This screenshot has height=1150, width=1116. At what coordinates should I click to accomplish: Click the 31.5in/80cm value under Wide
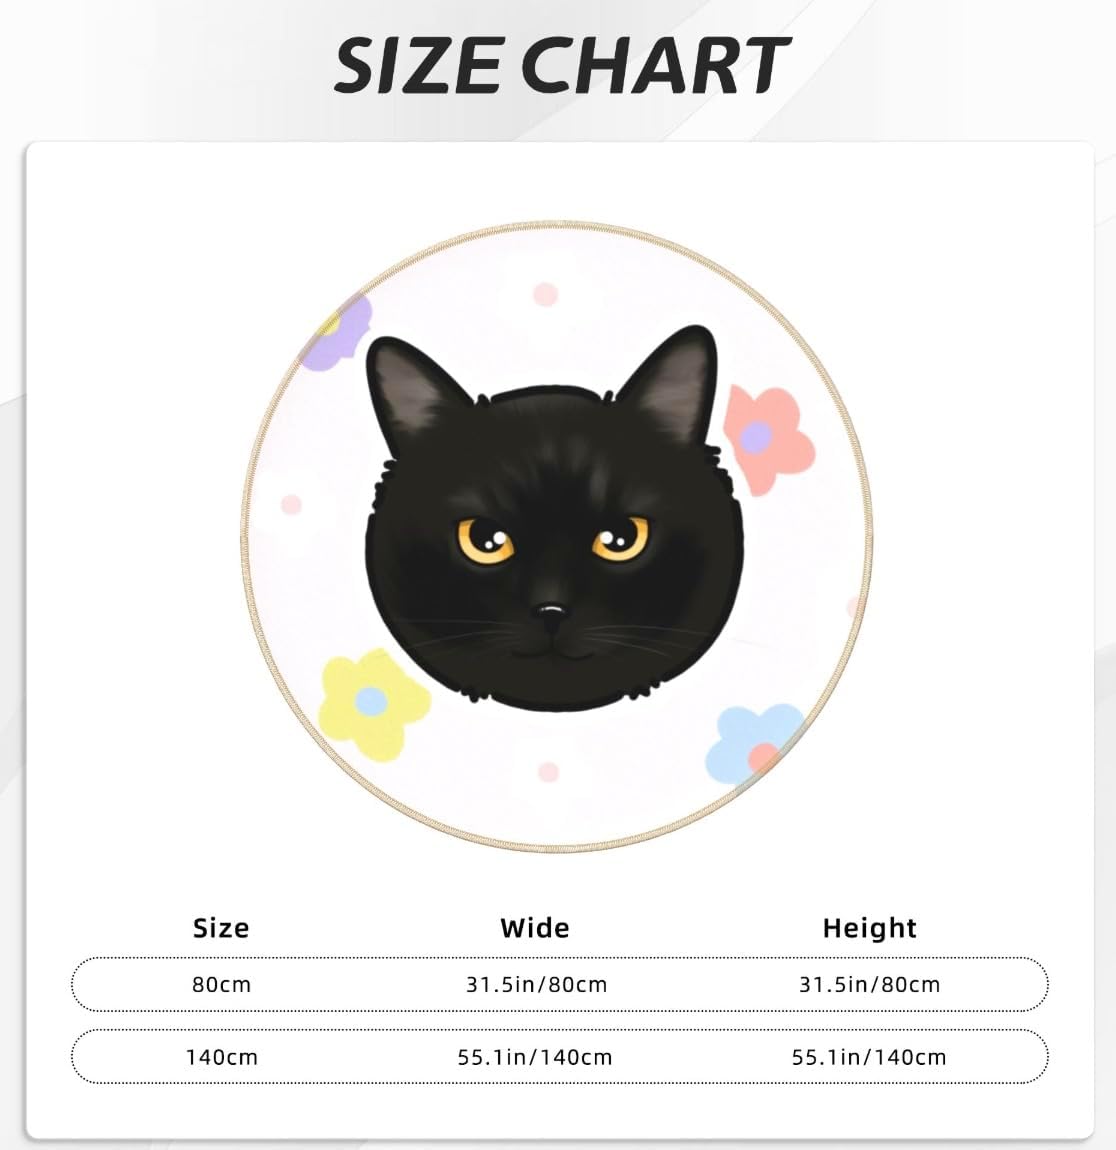536,984
